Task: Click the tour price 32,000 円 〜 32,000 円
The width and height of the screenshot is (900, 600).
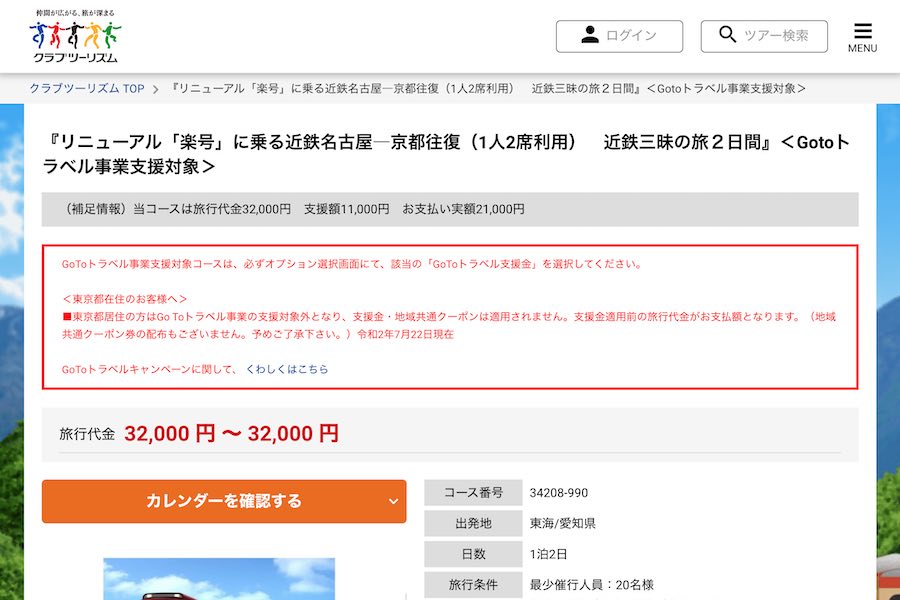Action: click(231, 433)
